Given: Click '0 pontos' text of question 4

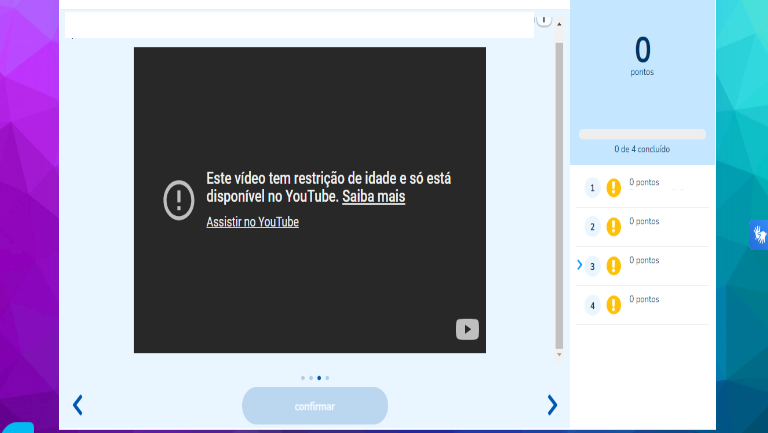Looking at the screenshot, I should click(x=644, y=299).
